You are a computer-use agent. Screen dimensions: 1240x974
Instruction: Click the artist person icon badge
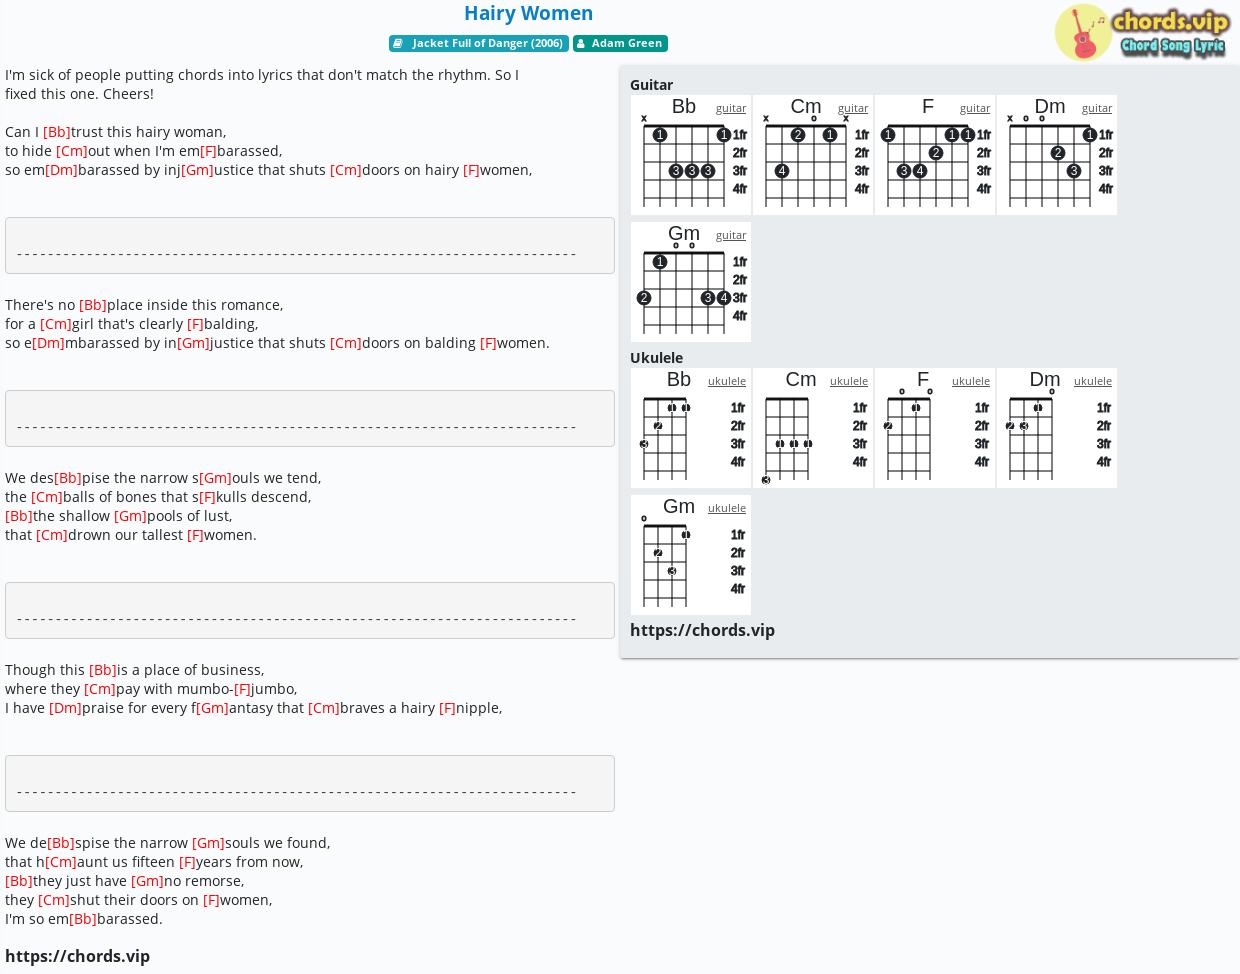pyautogui.click(x=581, y=43)
